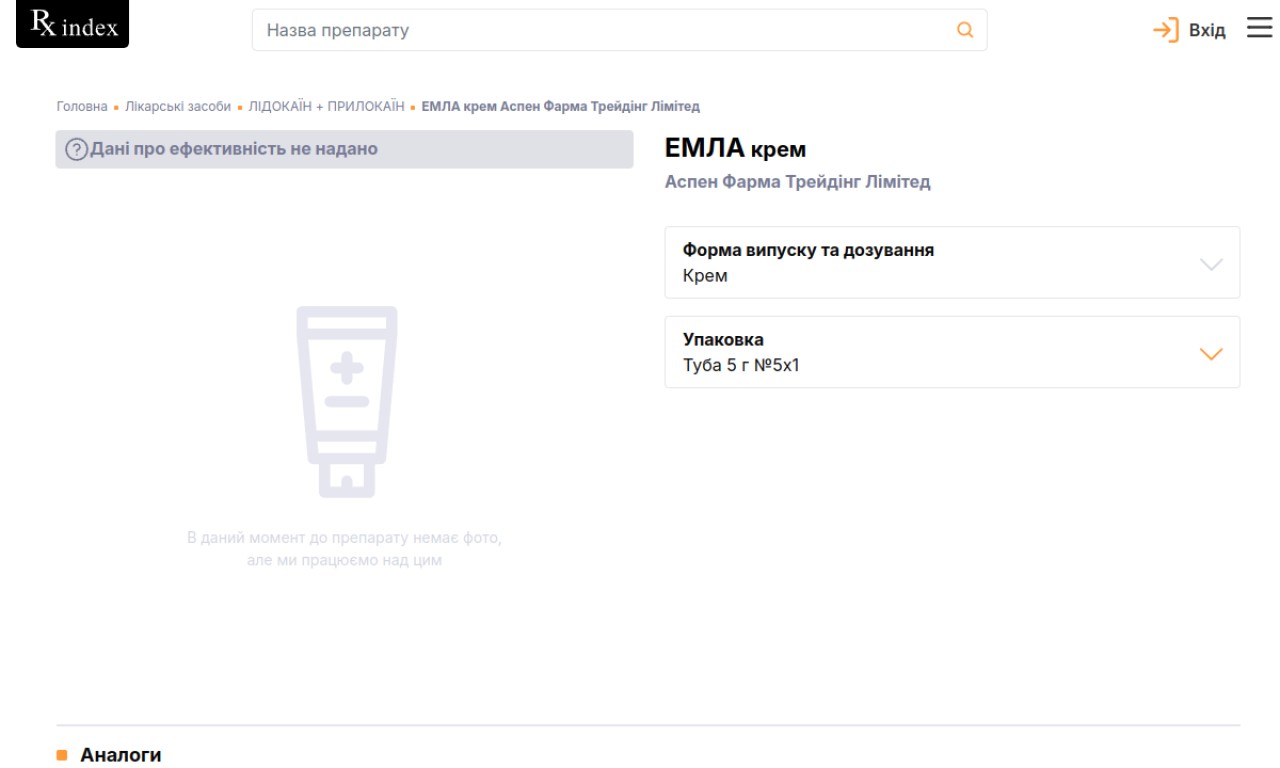Select the 'Аналоги' section heading
The height and width of the screenshot is (768, 1280).
120,755
